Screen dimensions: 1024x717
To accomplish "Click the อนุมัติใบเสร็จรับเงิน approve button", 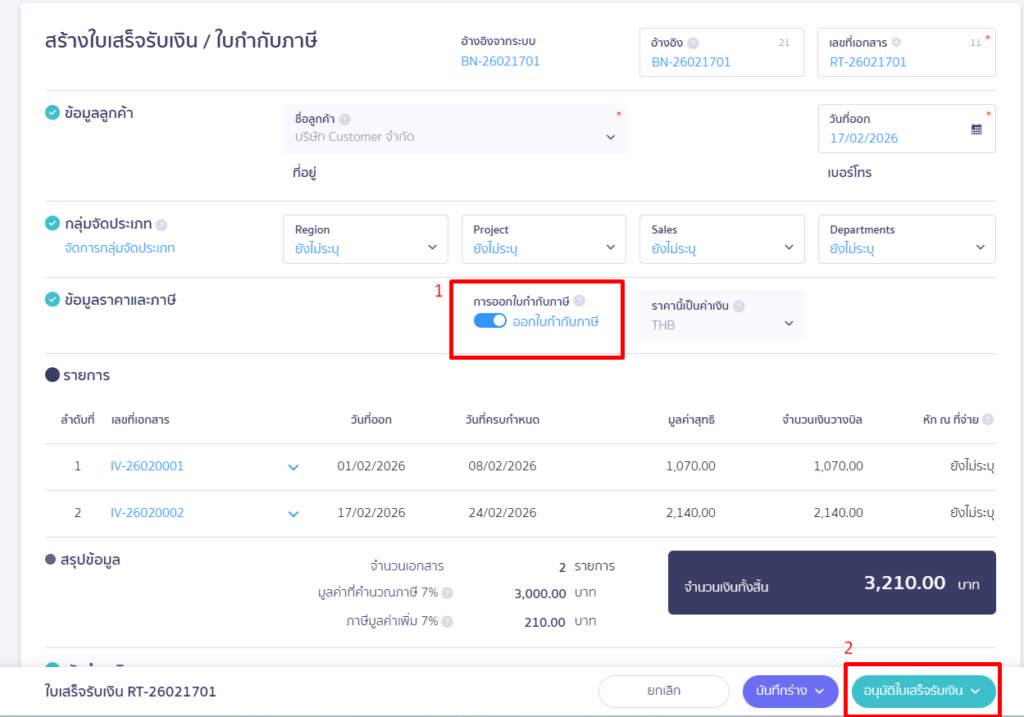I will coord(922,691).
